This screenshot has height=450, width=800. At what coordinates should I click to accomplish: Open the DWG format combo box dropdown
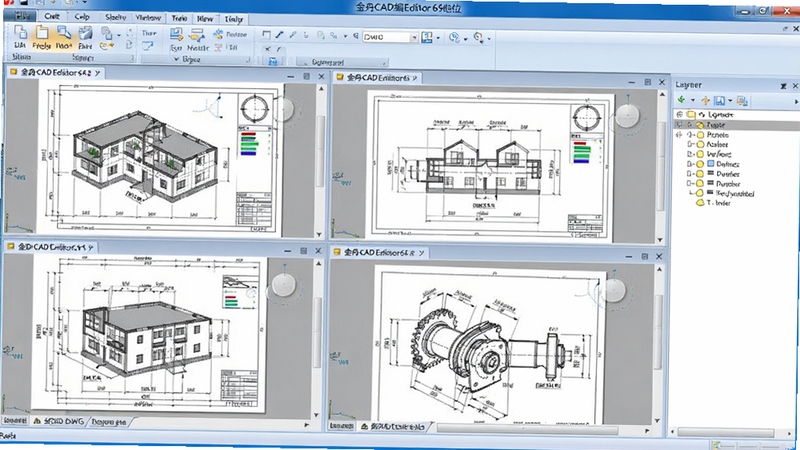414,37
